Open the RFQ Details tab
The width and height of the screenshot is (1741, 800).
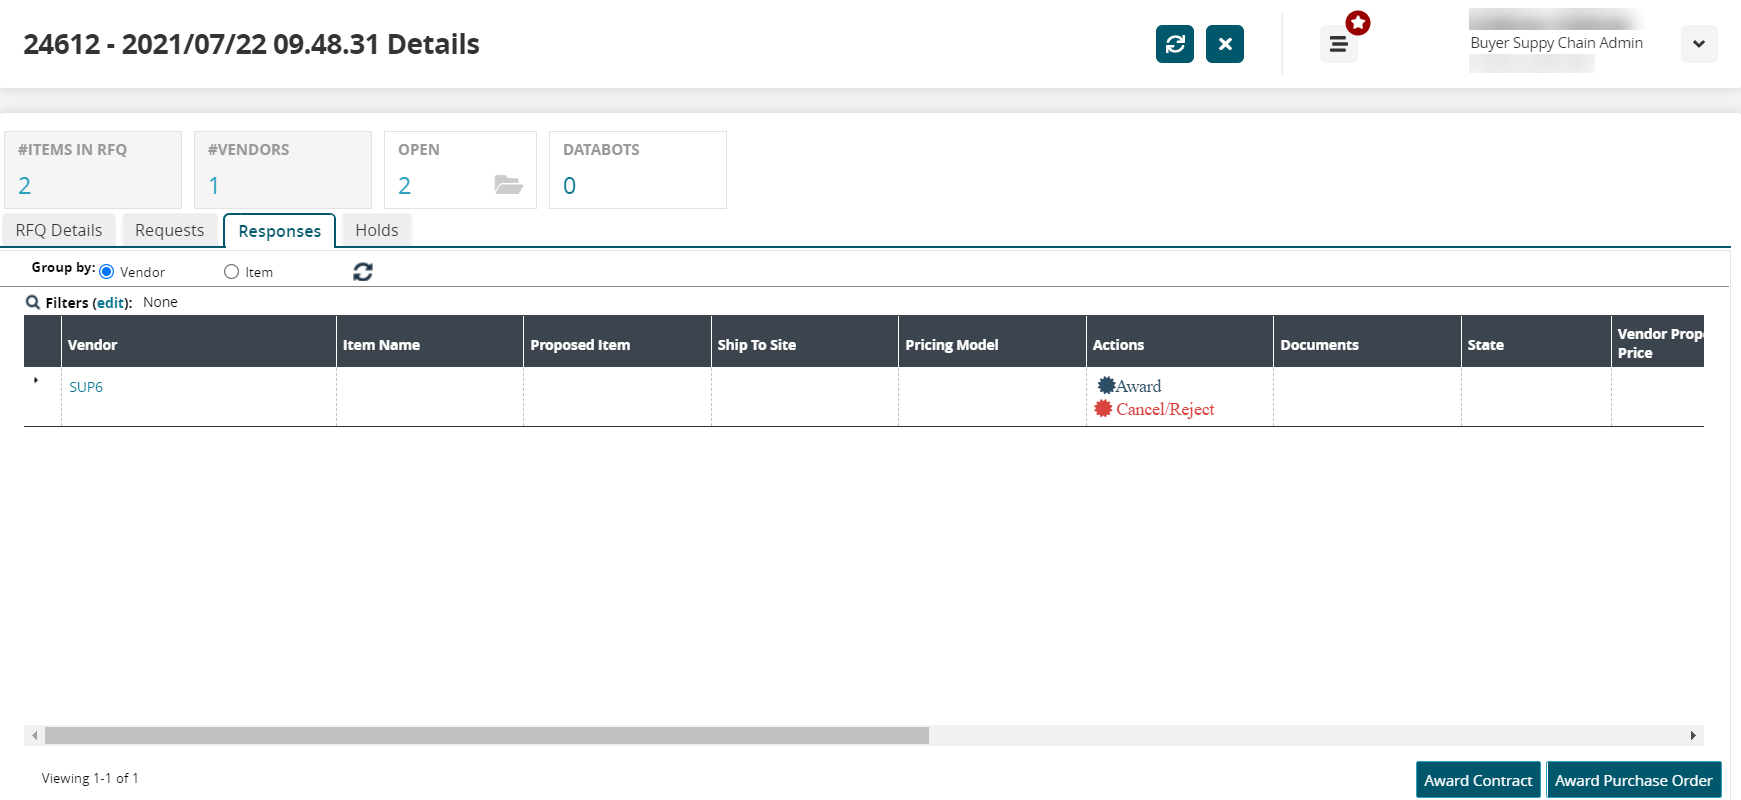[x=59, y=230]
